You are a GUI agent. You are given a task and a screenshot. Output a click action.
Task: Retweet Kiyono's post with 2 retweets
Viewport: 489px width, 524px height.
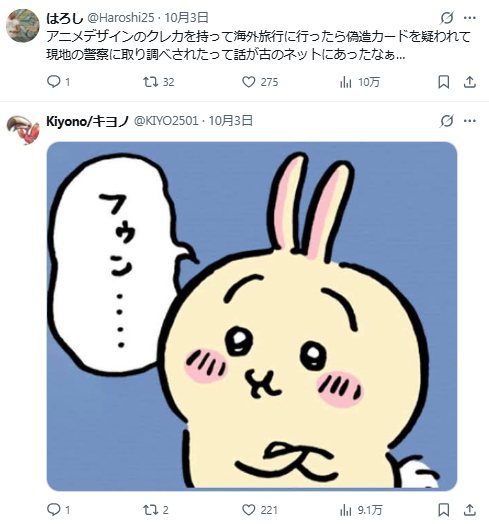tap(150, 510)
